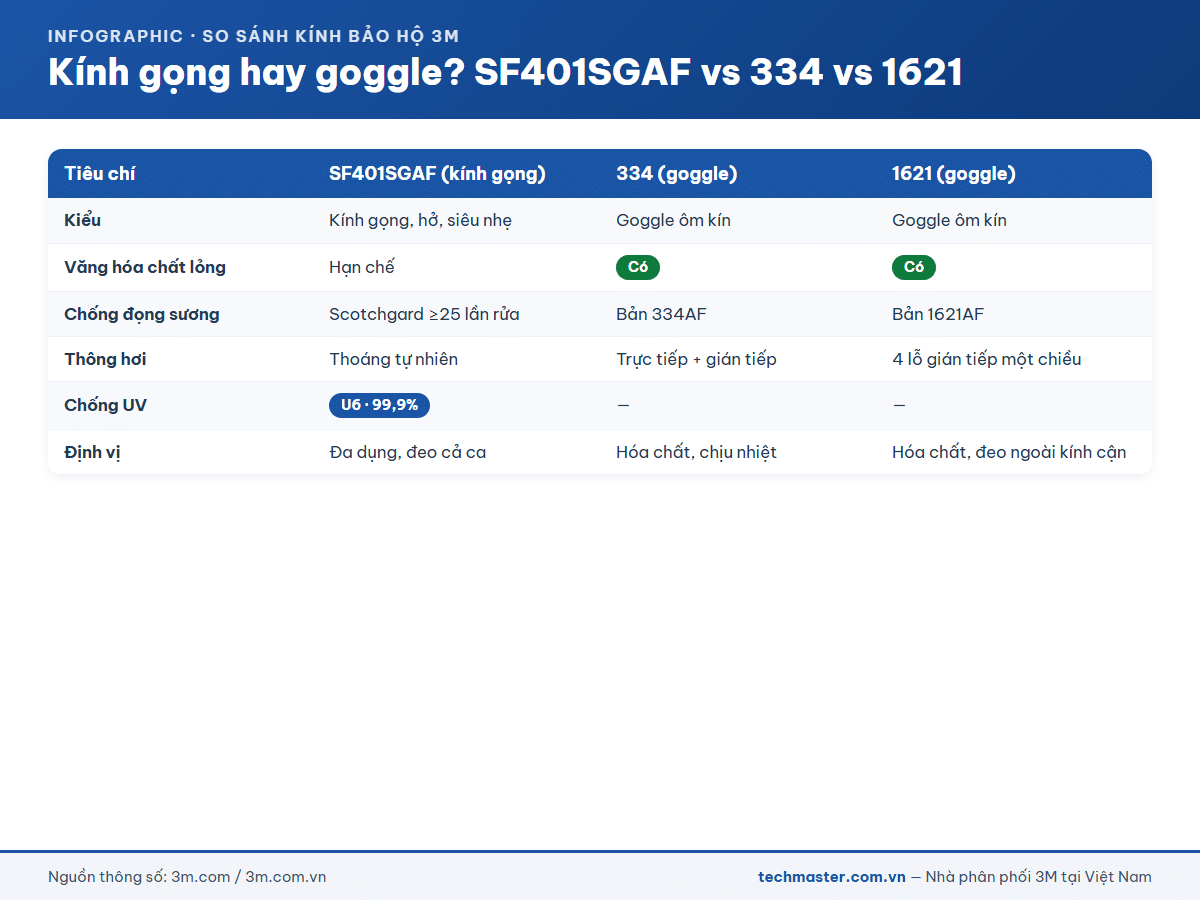Select the 'Tiêu chí' column header

pyautogui.click(x=100, y=174)
